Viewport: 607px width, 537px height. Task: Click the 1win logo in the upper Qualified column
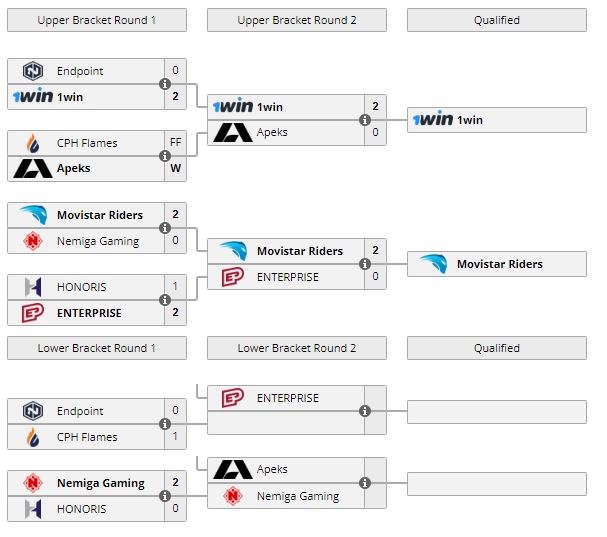click(x=433, y=120)
